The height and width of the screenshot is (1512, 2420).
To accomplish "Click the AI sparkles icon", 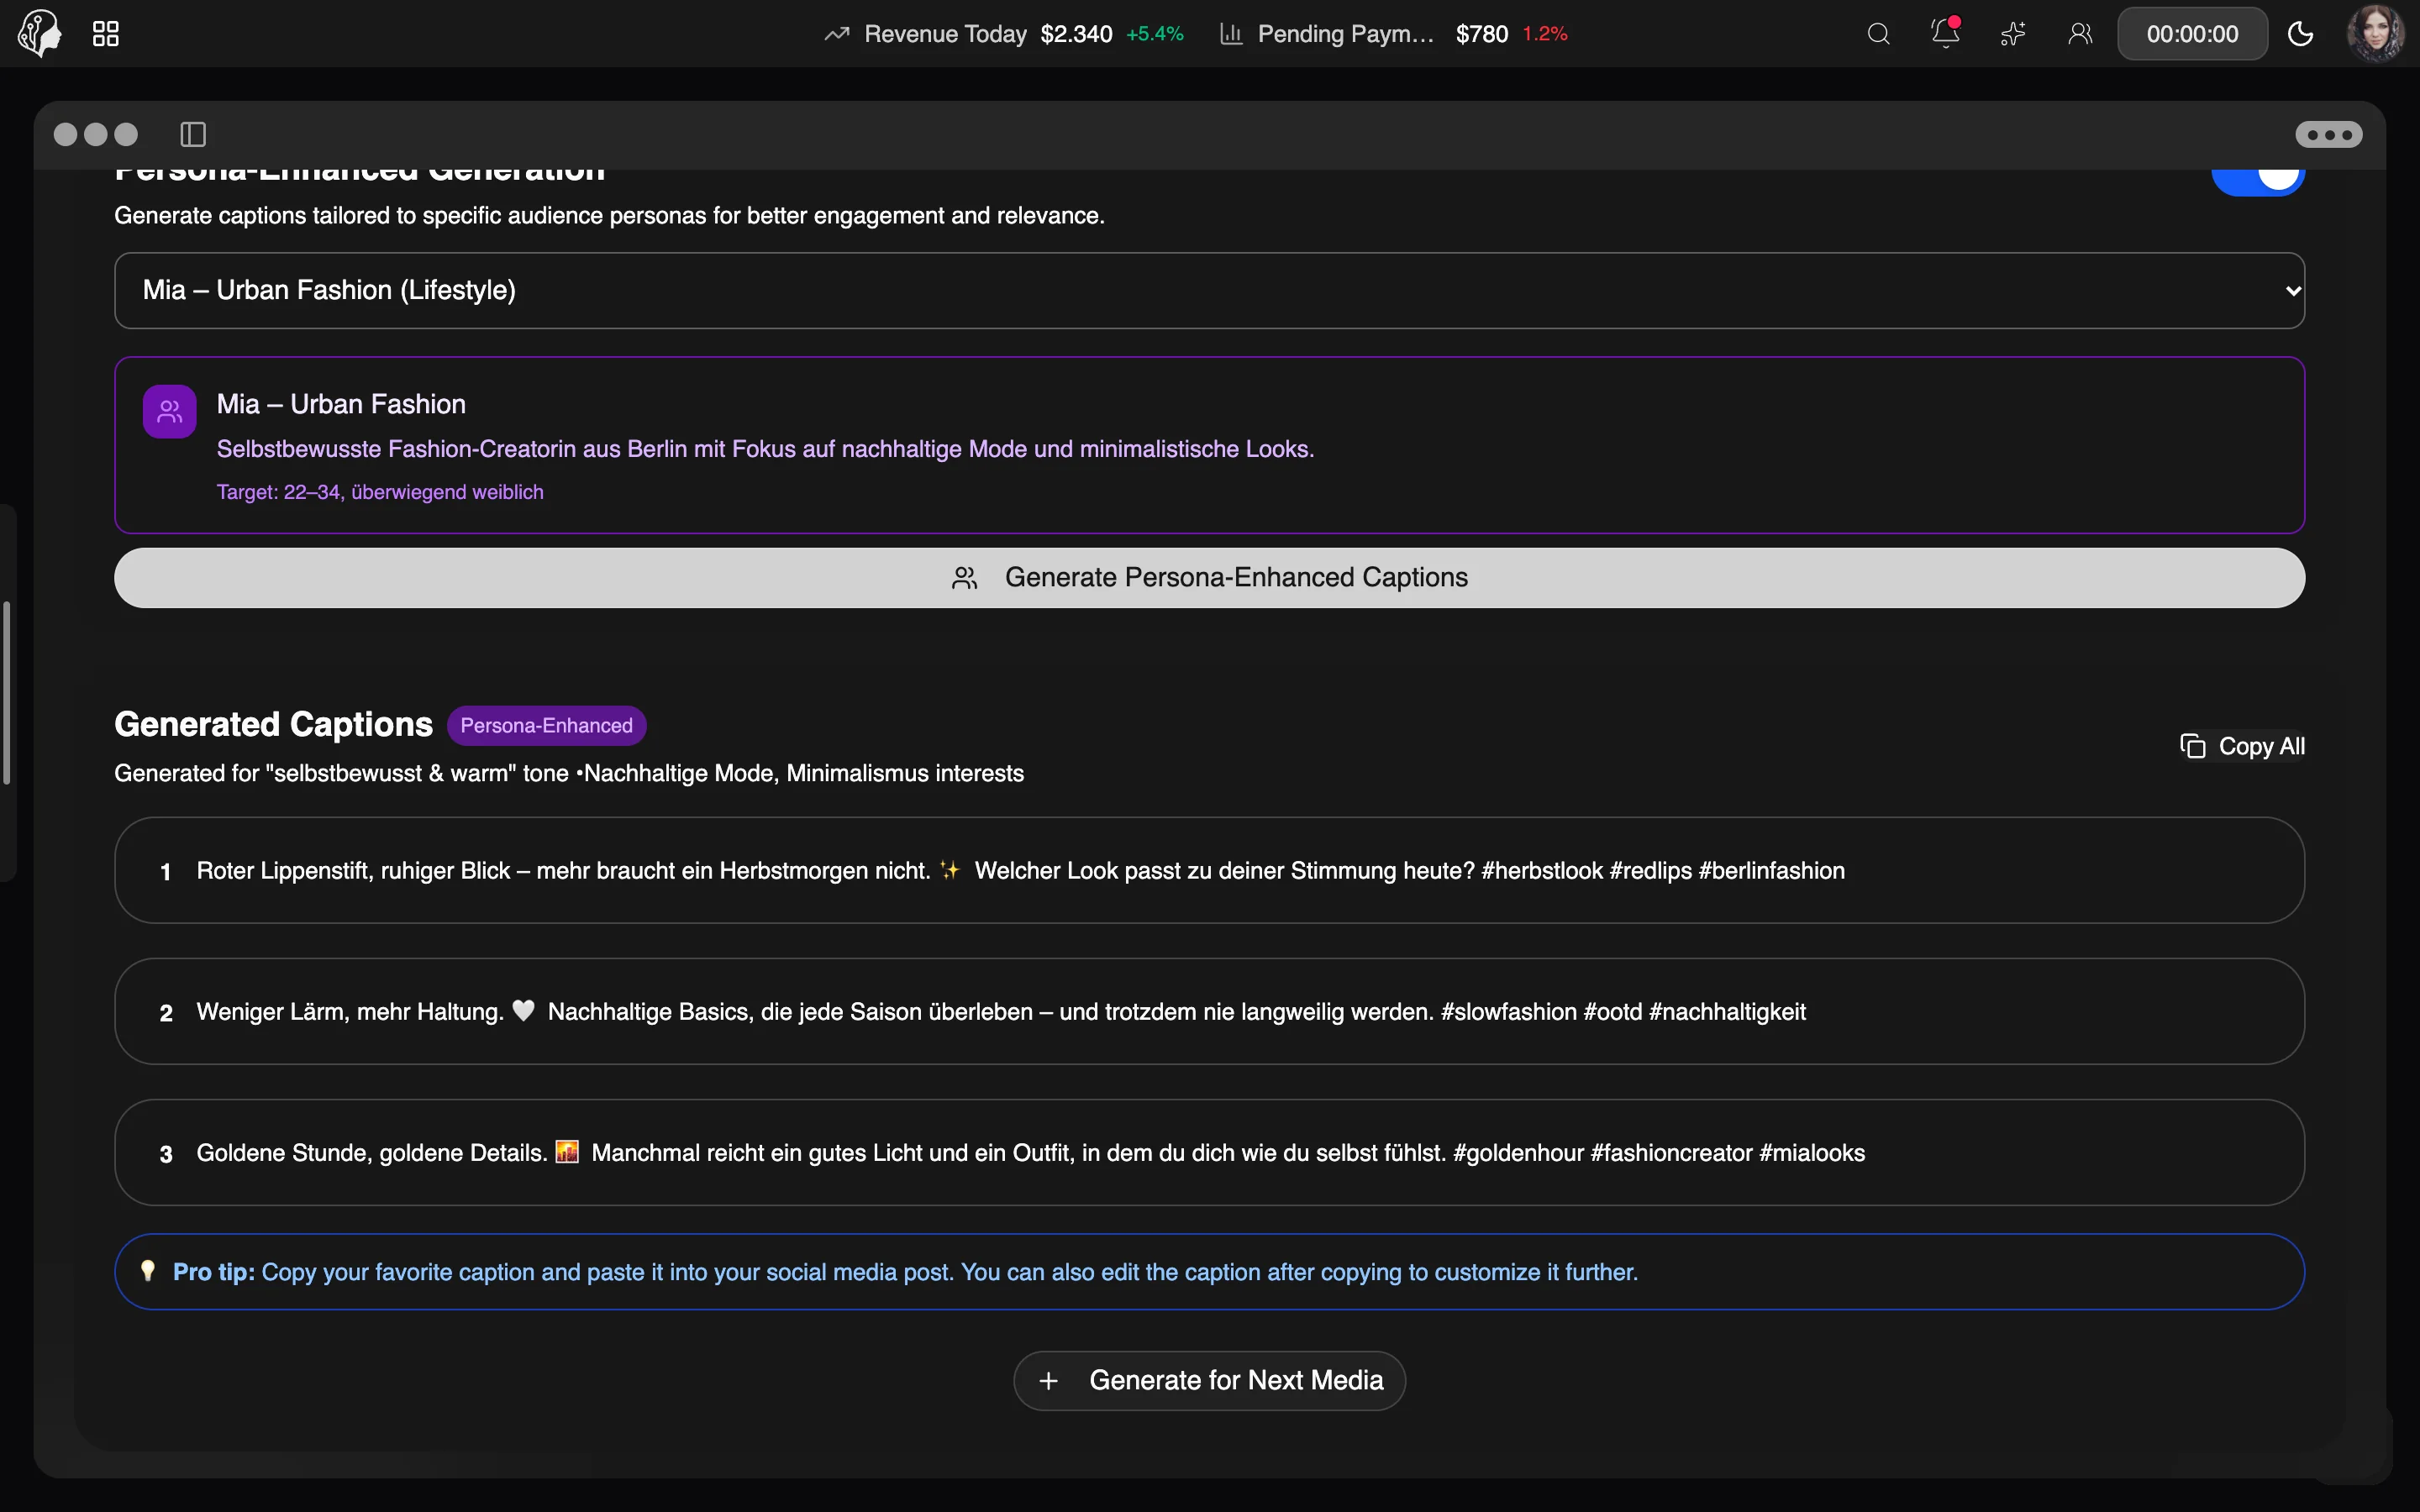I will [2013, 34].
